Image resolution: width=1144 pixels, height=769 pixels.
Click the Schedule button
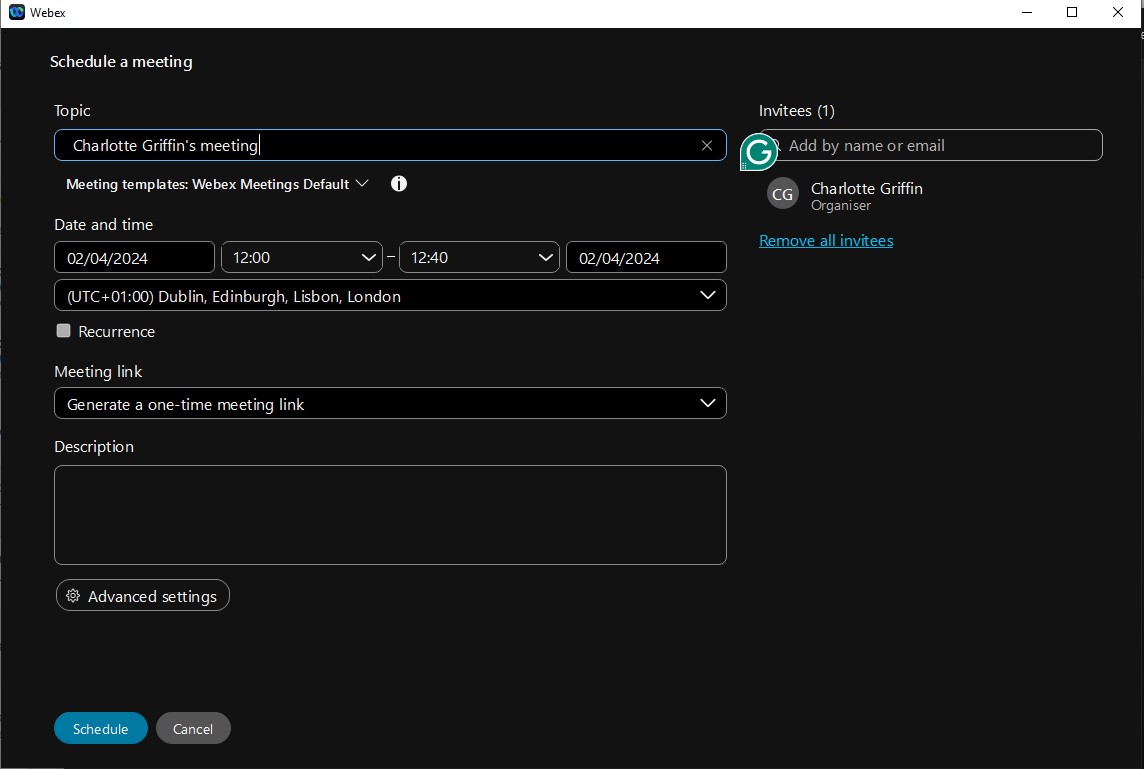[x=100, y=728]
